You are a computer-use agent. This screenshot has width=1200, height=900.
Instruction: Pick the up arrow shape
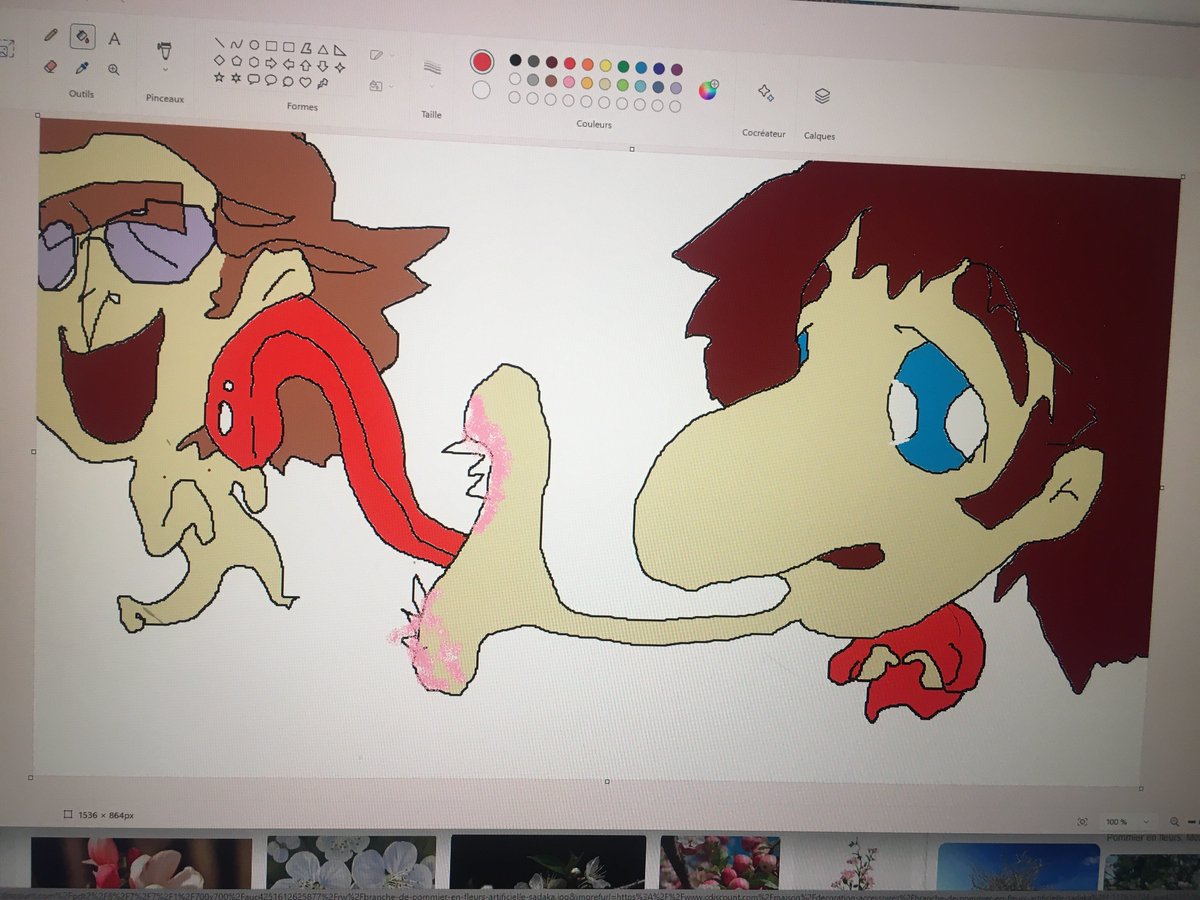coord(305,65)
